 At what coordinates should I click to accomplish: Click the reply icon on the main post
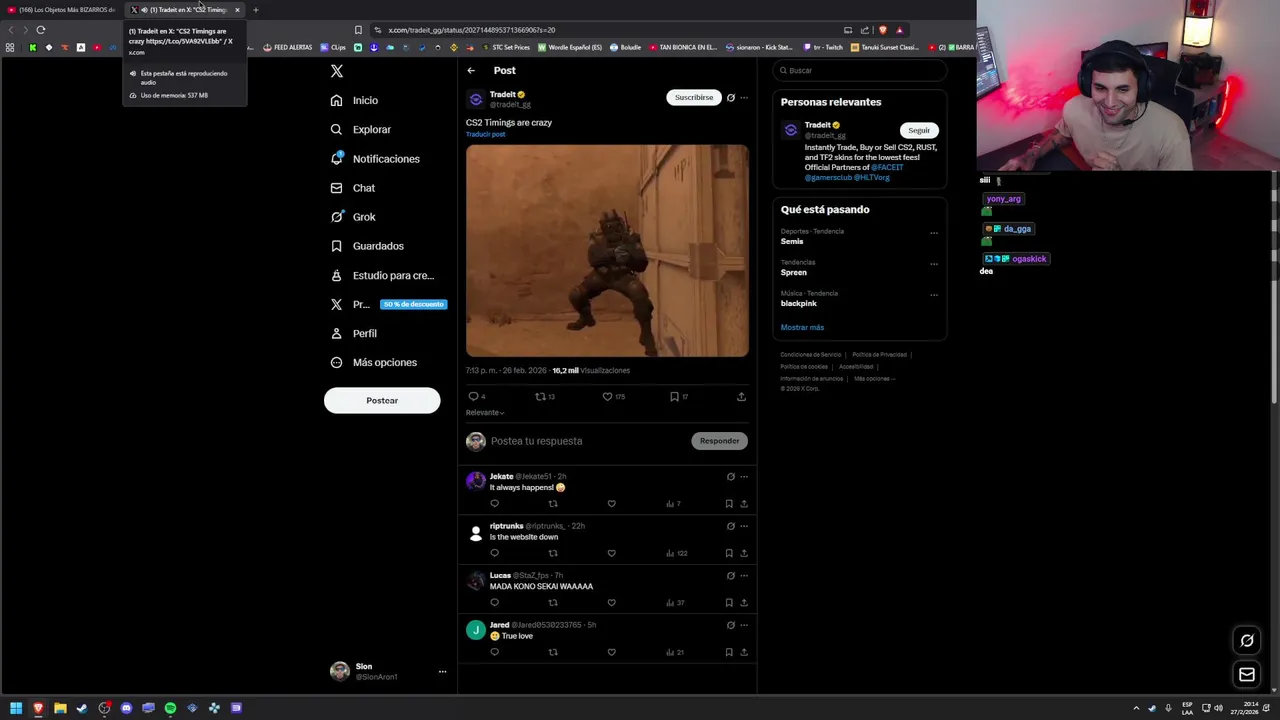(474, 397)
